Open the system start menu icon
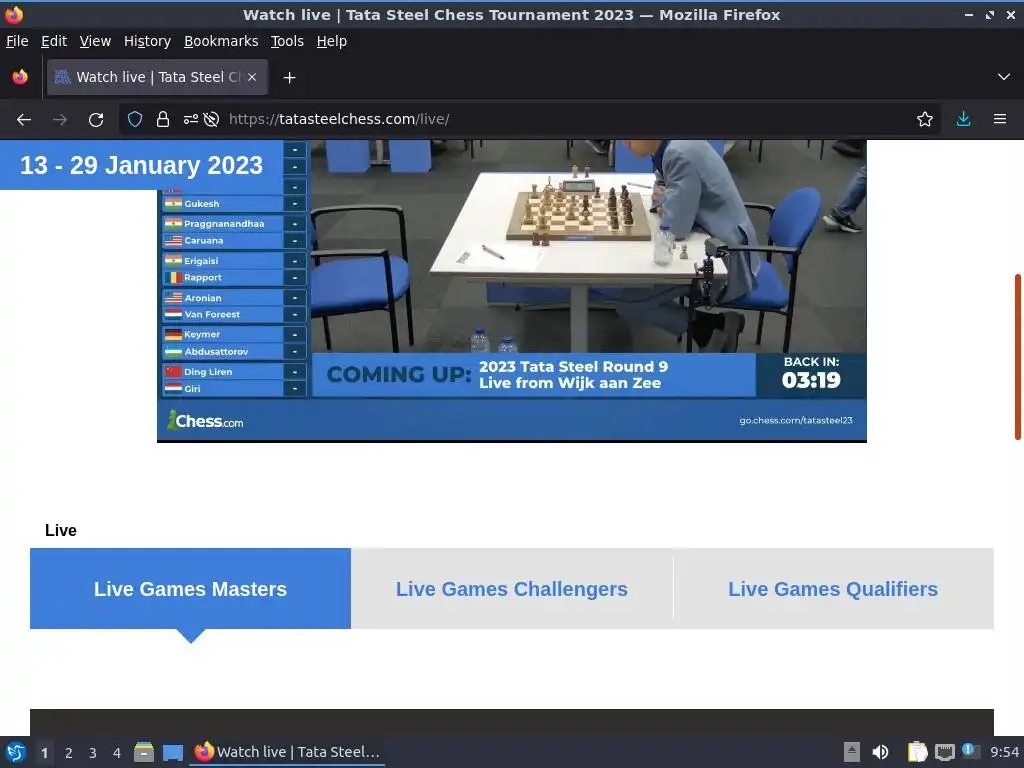This screenshot has width=1024, height=768. click(x=16, y=752)
